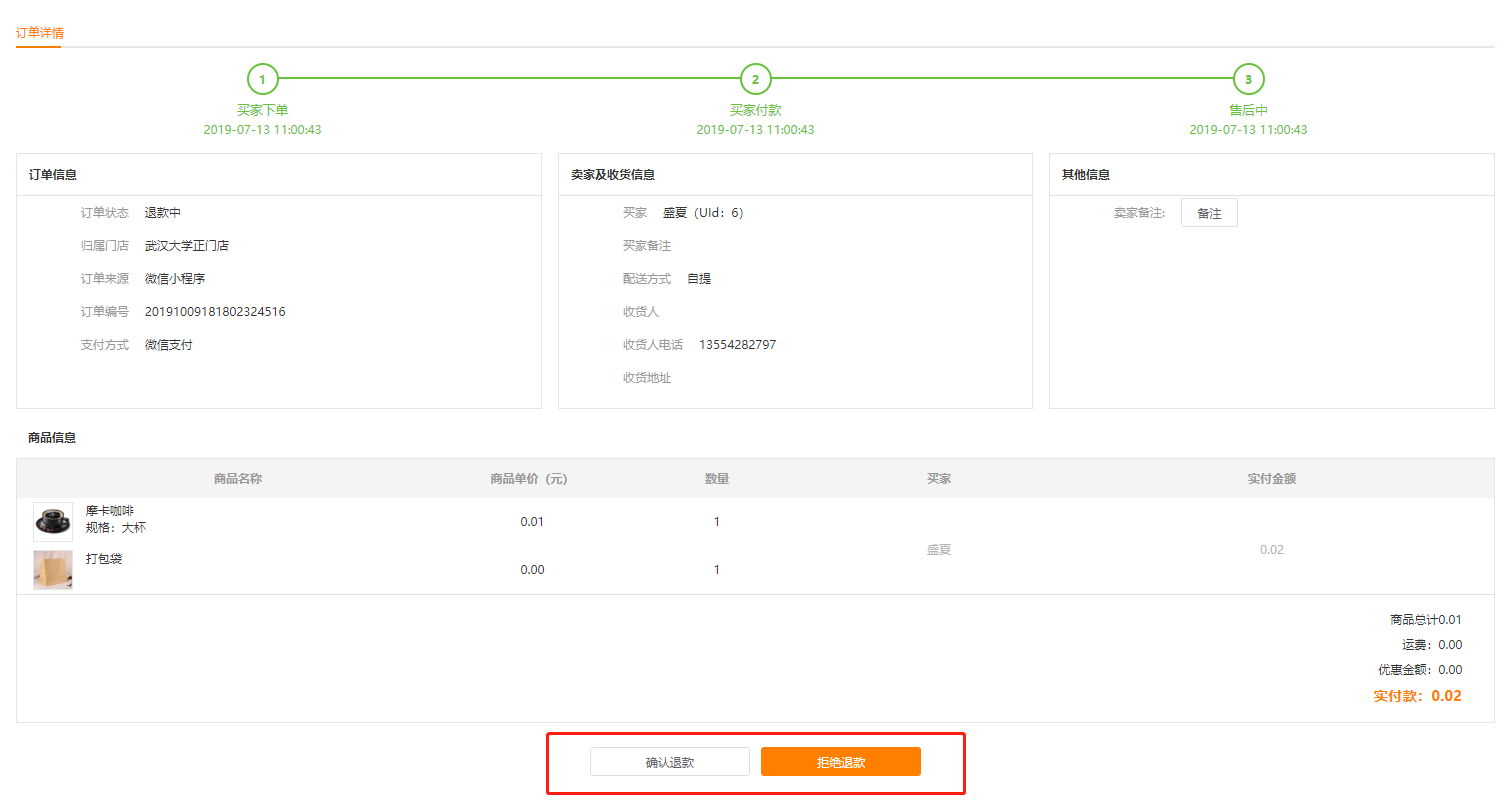
Task: Click step 1 circle 买家下单
Action: click(262, 79)
